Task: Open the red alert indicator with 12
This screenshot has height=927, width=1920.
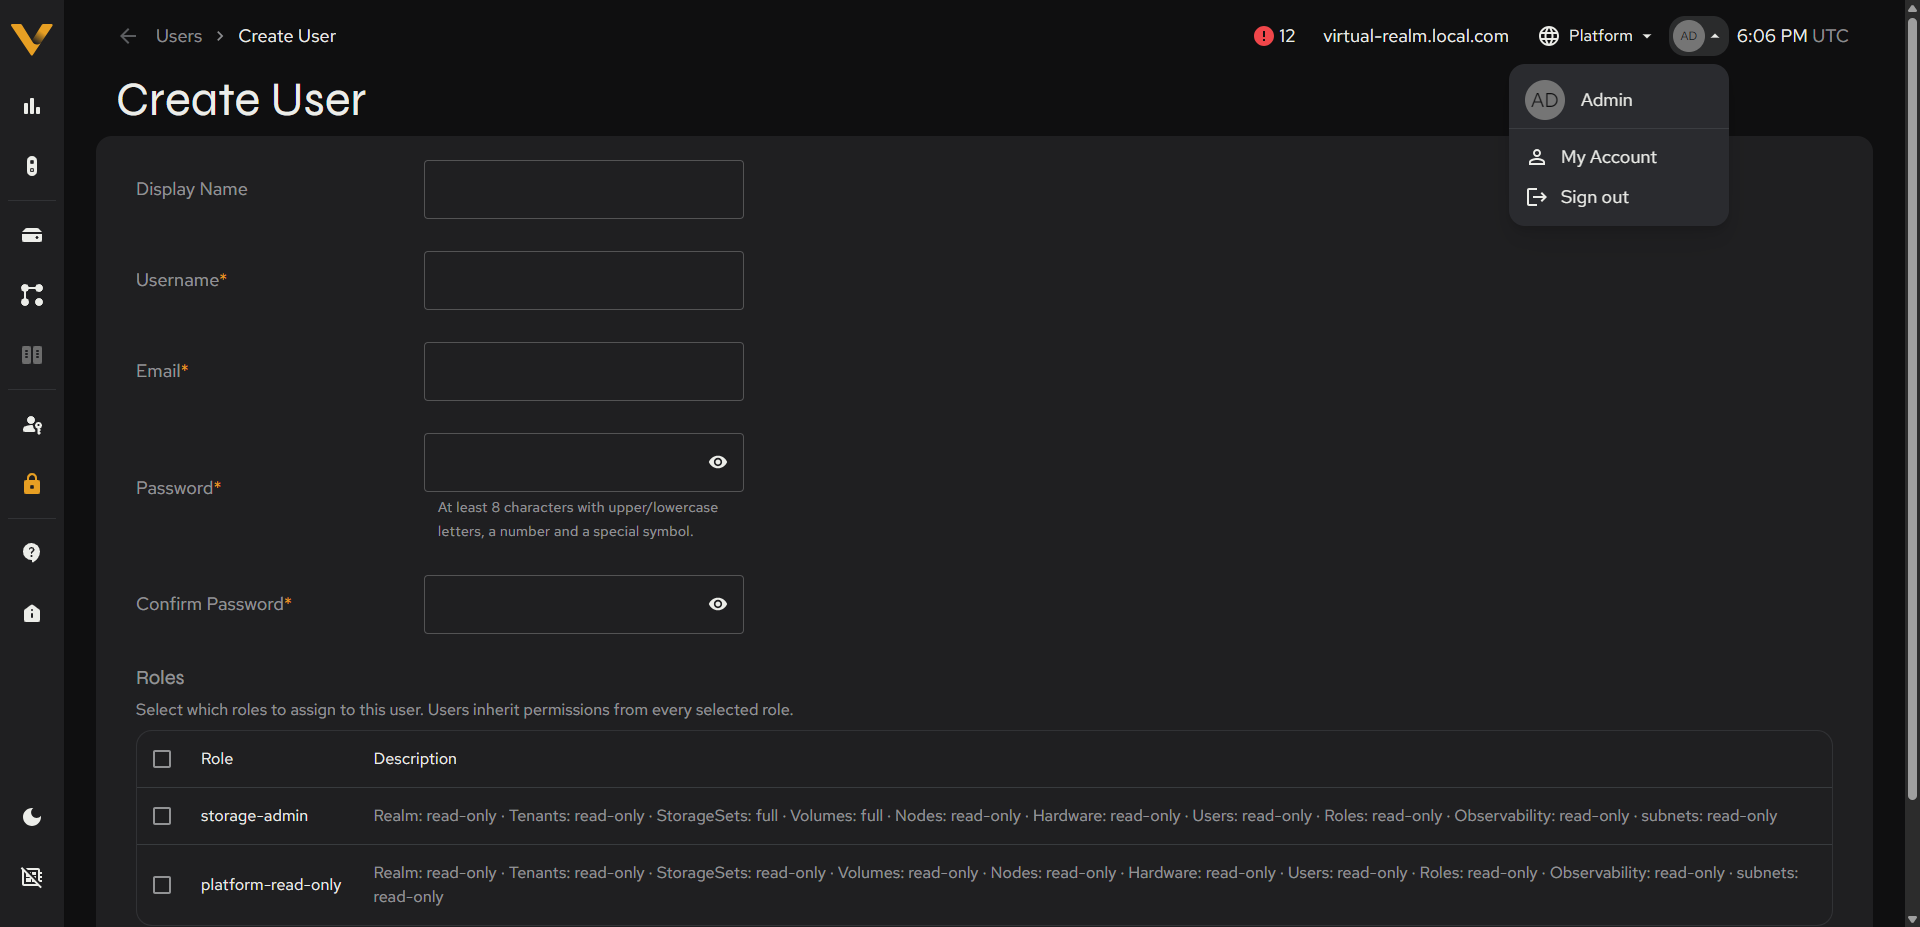Action: coord(1274,36)
